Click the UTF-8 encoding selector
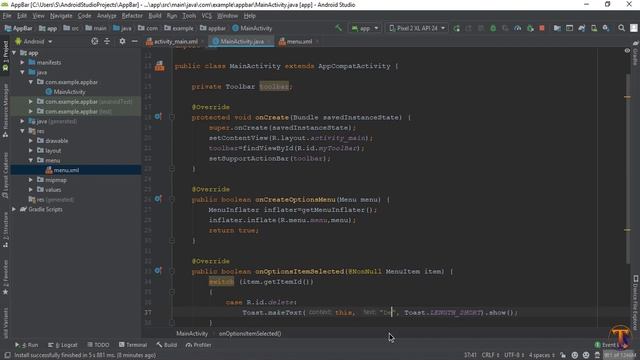The width and height of the screenshot is (640, 360). (x=514, y=355)
